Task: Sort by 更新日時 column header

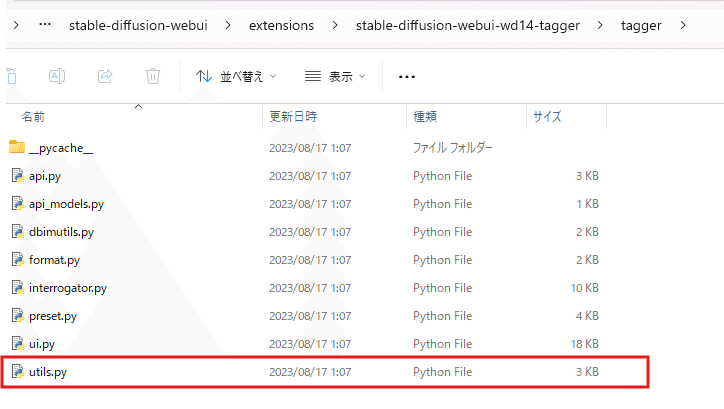Action: click(293, 117)
